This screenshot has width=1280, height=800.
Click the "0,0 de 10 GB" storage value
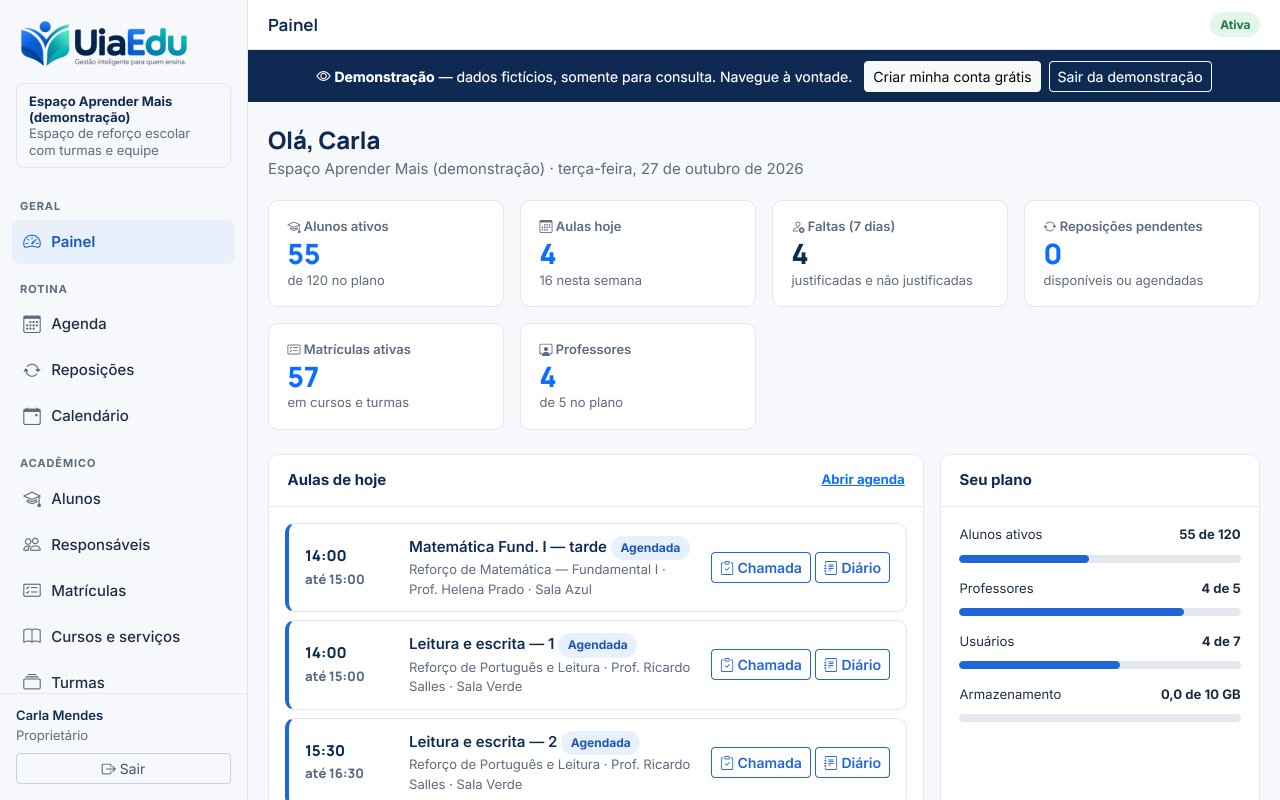tap(1201, 694)
